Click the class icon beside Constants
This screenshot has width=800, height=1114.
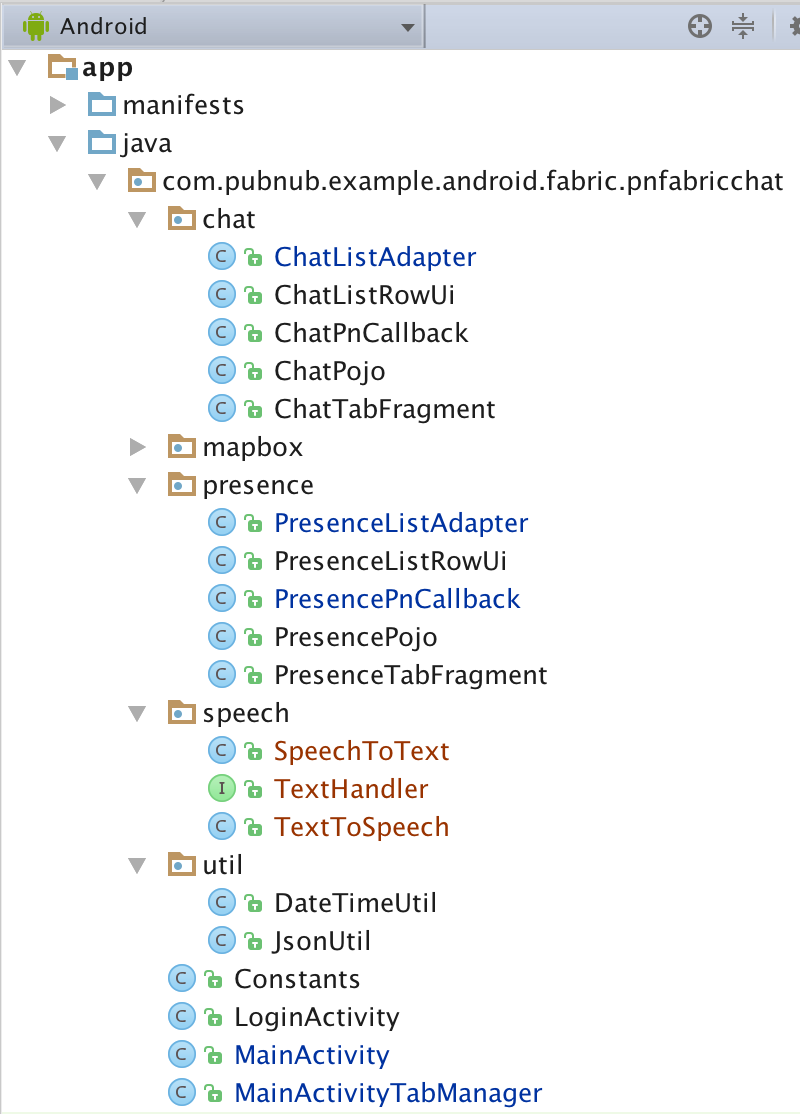(181, 978)
